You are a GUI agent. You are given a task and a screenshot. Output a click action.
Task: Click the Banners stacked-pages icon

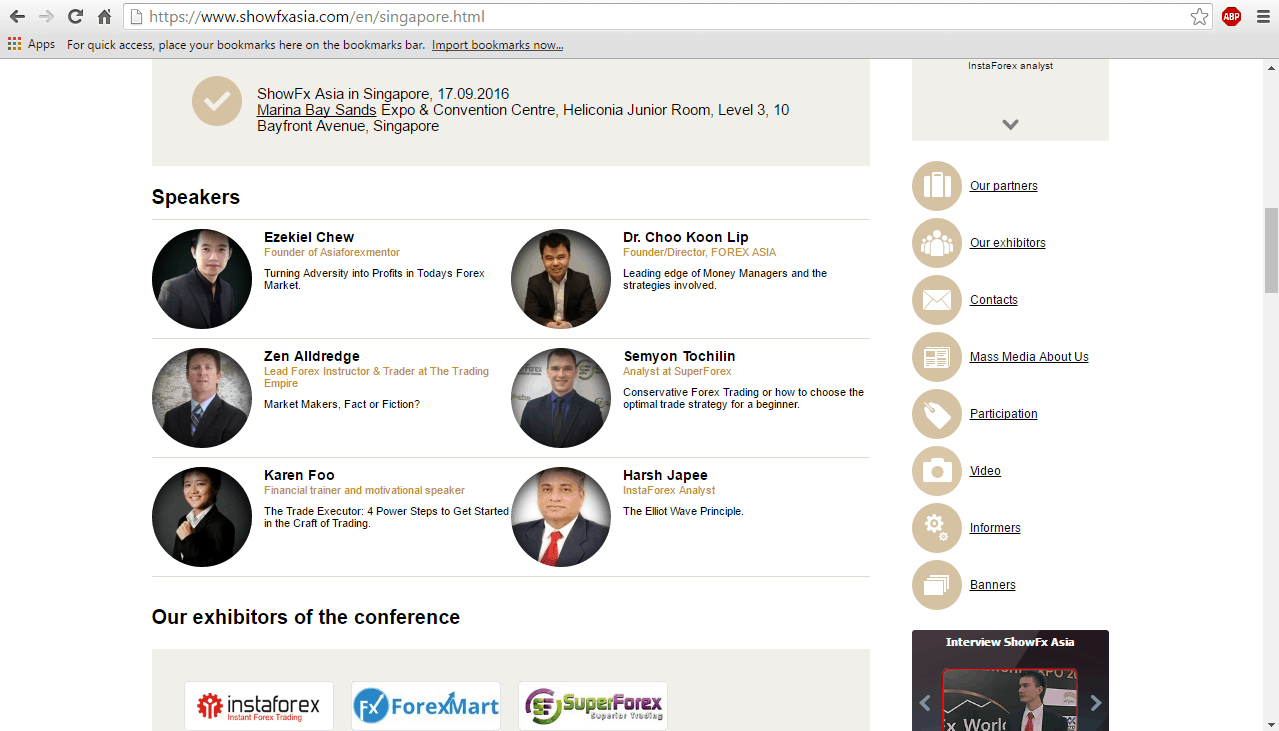coord(937,585)
